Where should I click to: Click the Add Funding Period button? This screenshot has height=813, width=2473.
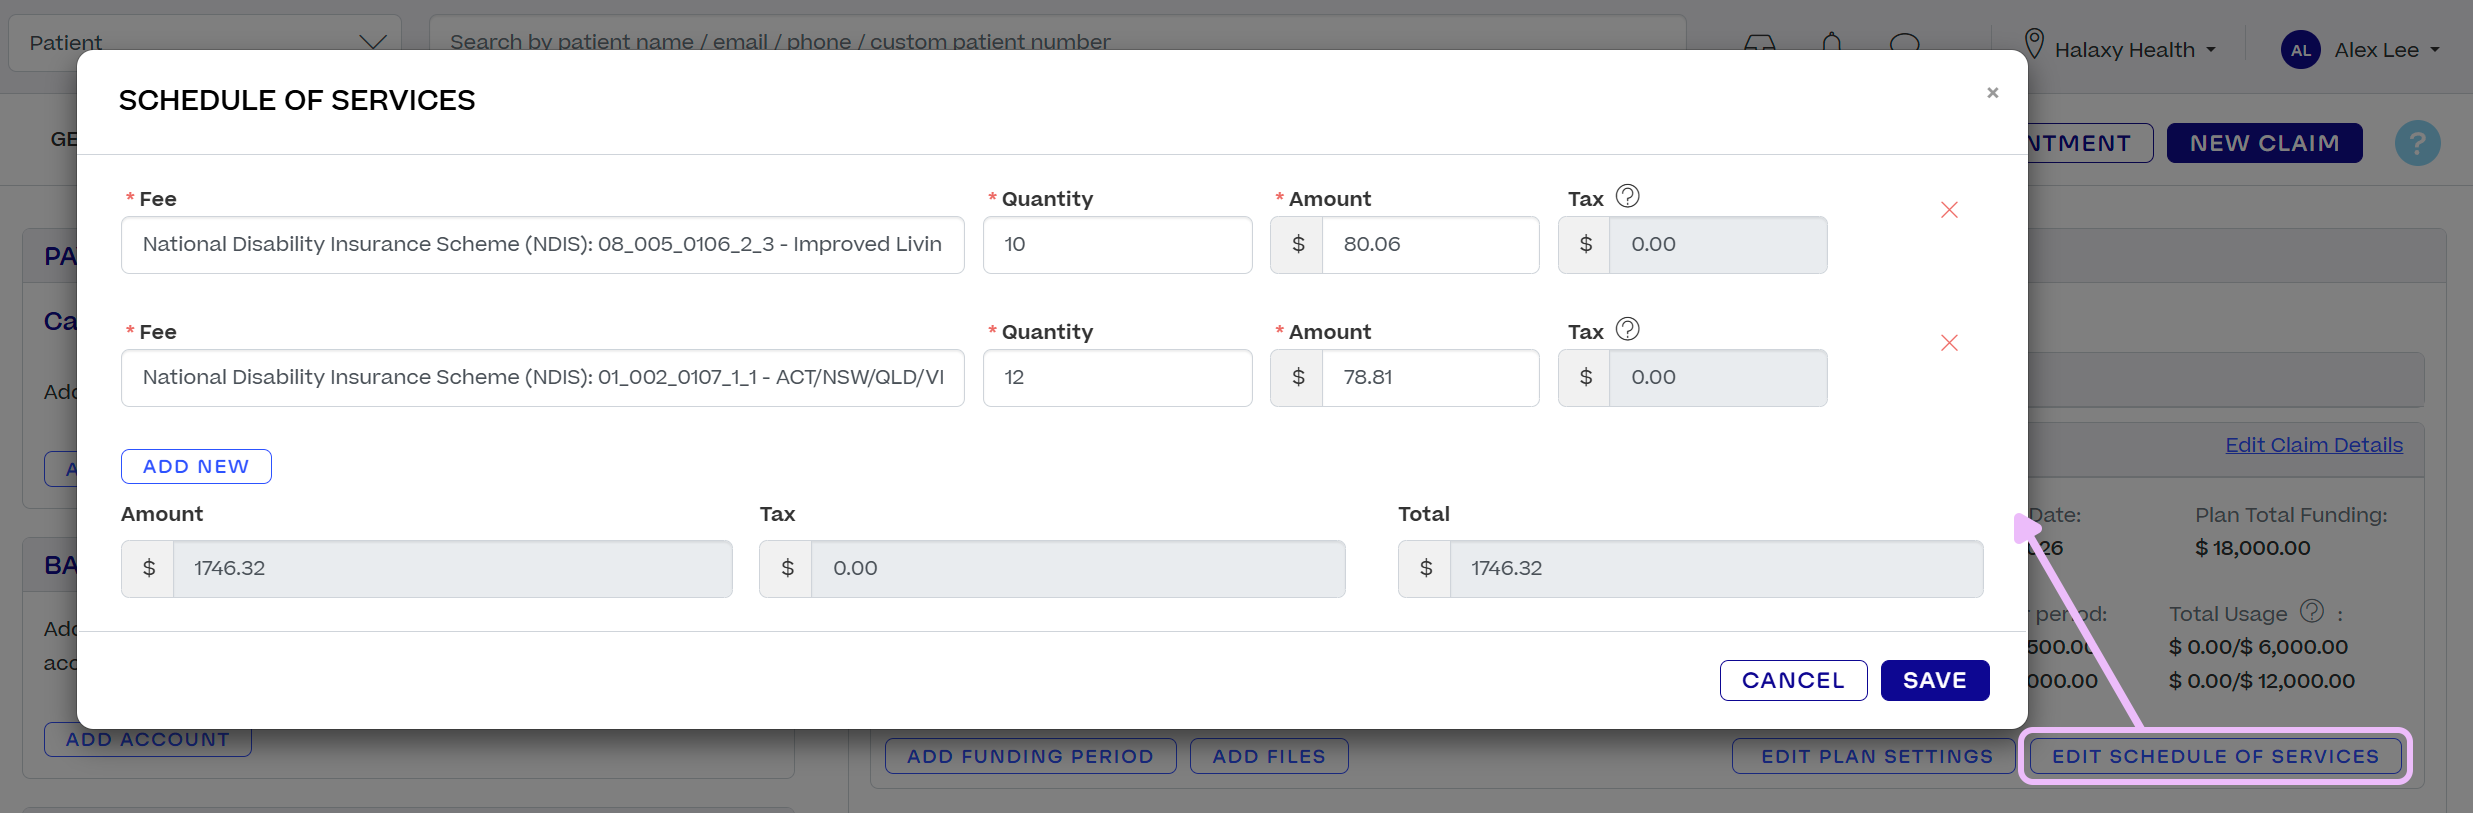1030,757
